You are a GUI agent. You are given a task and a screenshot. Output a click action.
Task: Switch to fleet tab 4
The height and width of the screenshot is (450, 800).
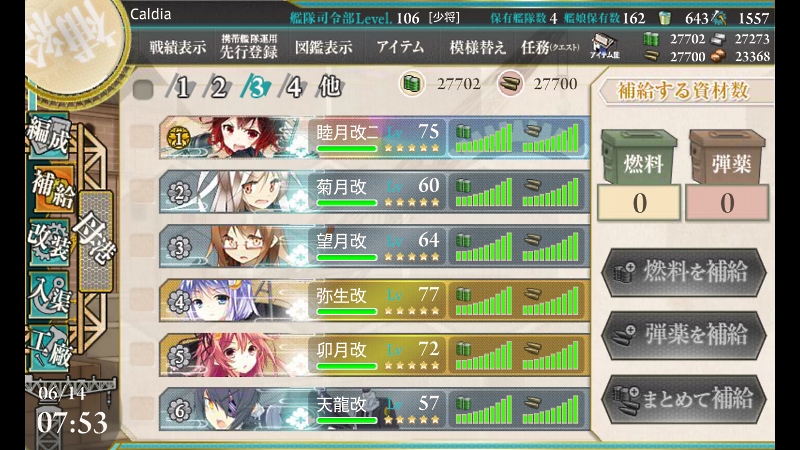292,87
